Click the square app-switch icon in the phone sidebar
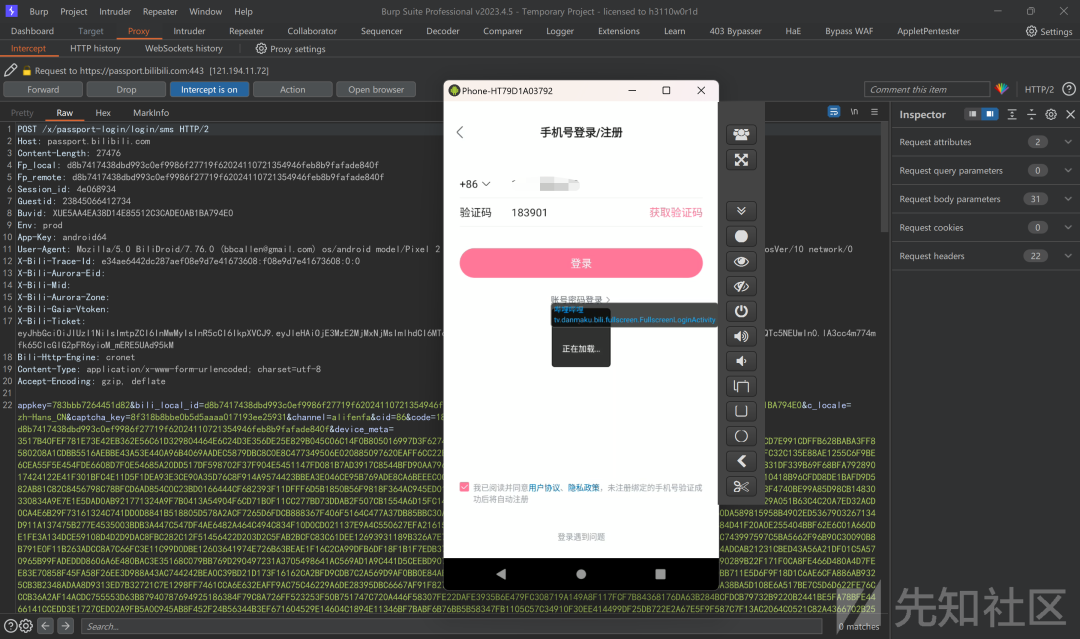Screen dimensions: 1080x639 [x=741, y=411]
